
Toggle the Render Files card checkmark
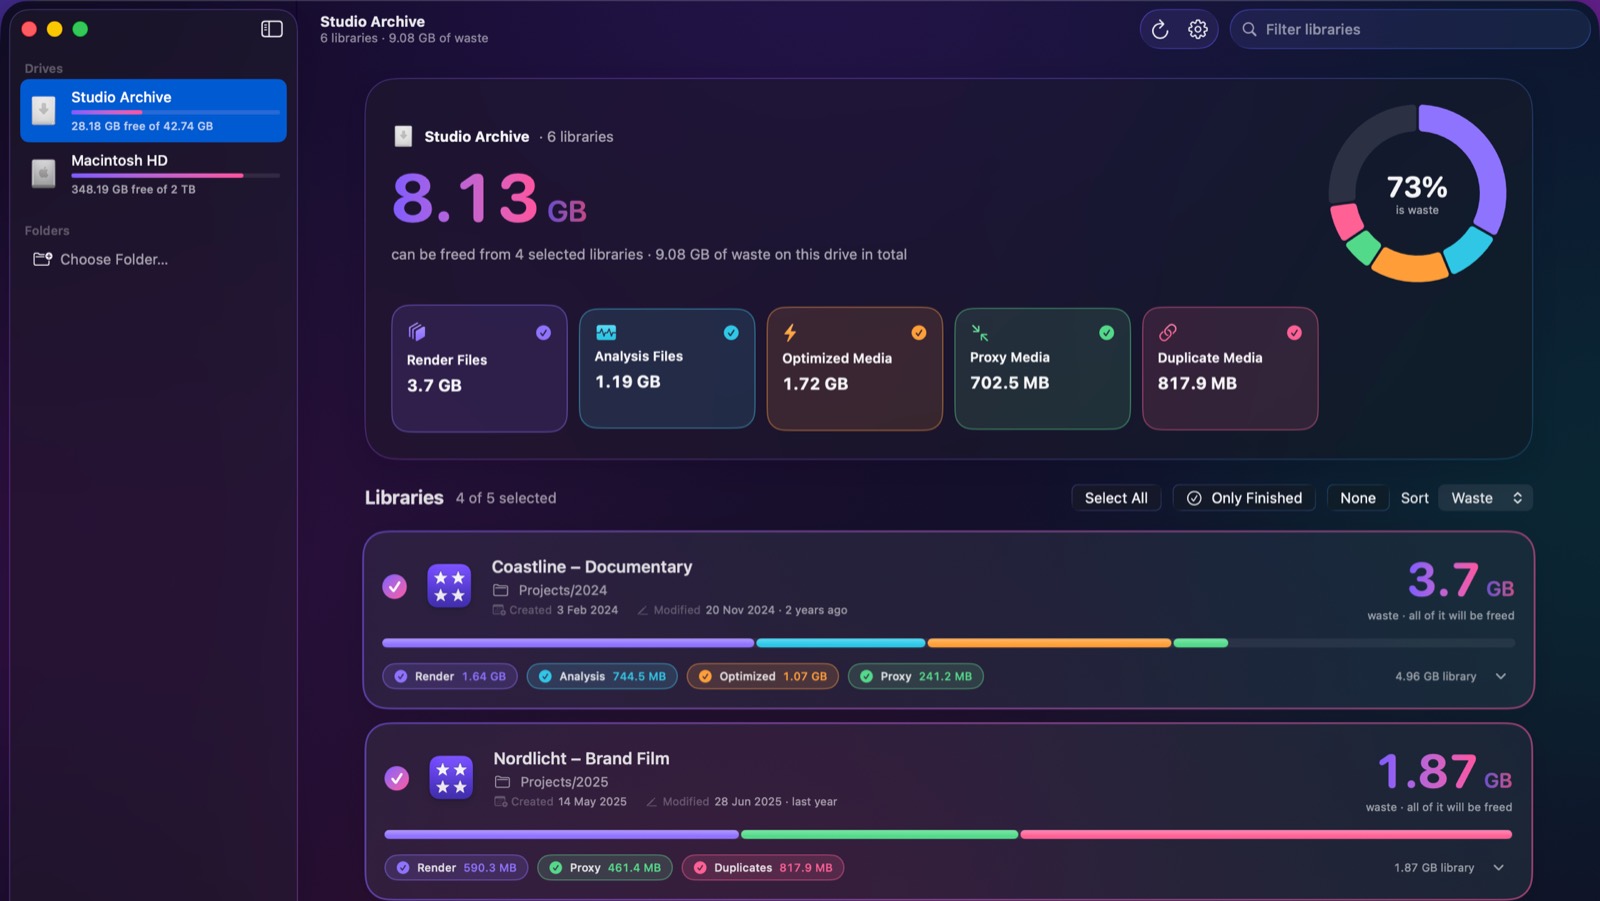coord(543,333)
